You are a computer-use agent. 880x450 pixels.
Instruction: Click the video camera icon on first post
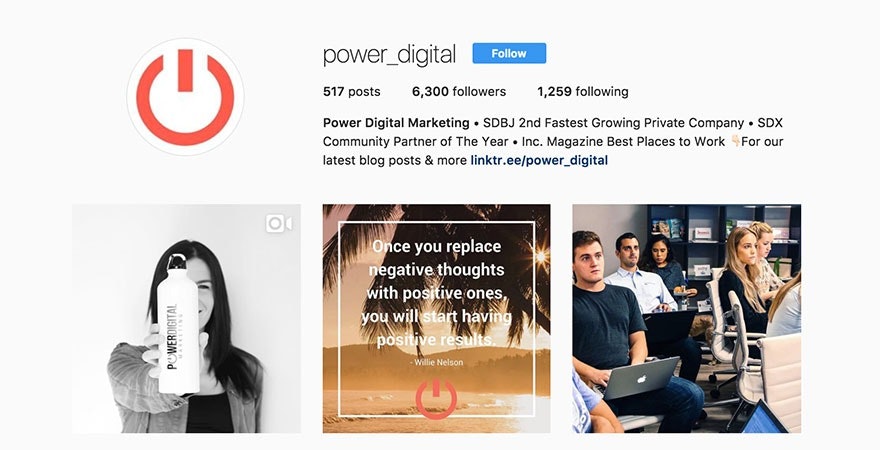[x=279, y=223]
